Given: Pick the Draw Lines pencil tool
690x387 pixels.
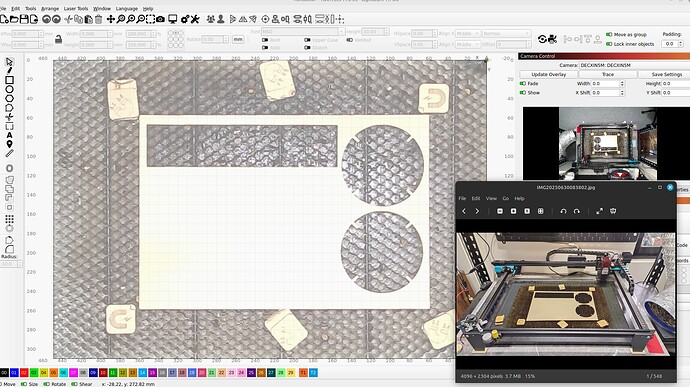Looking at the screenshot, I should pos(9,70).
